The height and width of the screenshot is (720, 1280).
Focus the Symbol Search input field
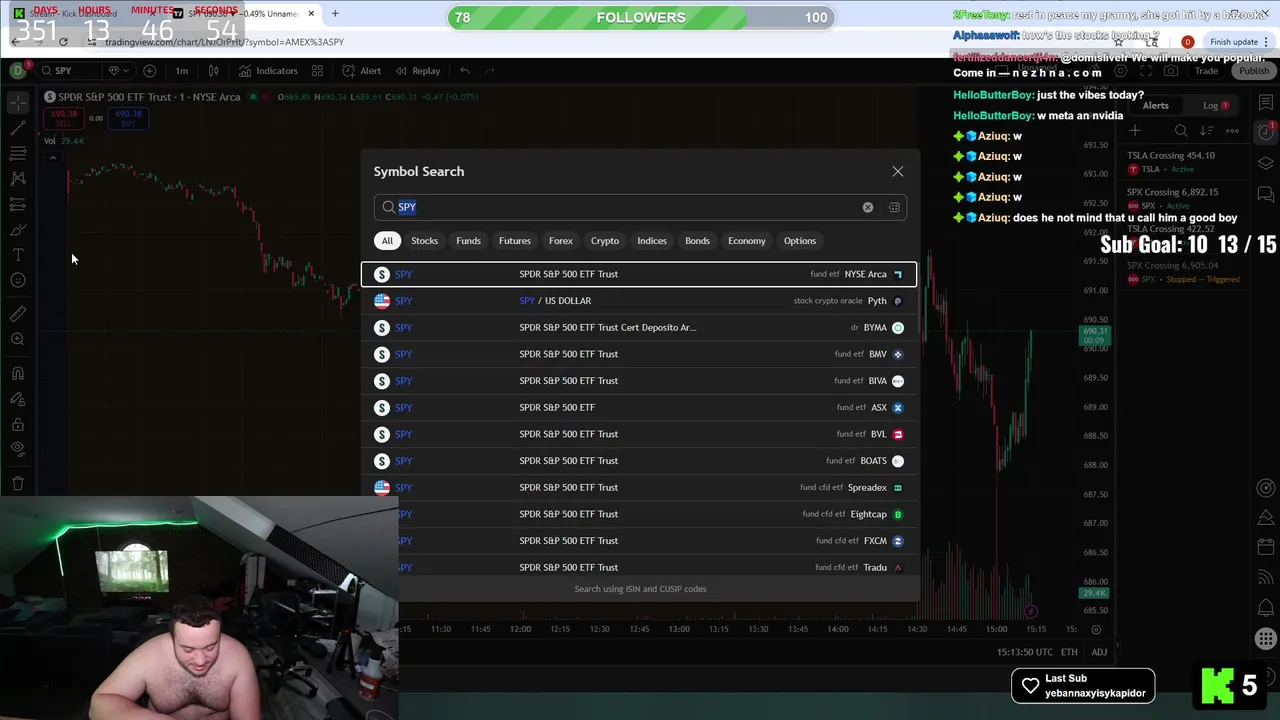coord(640,207)
